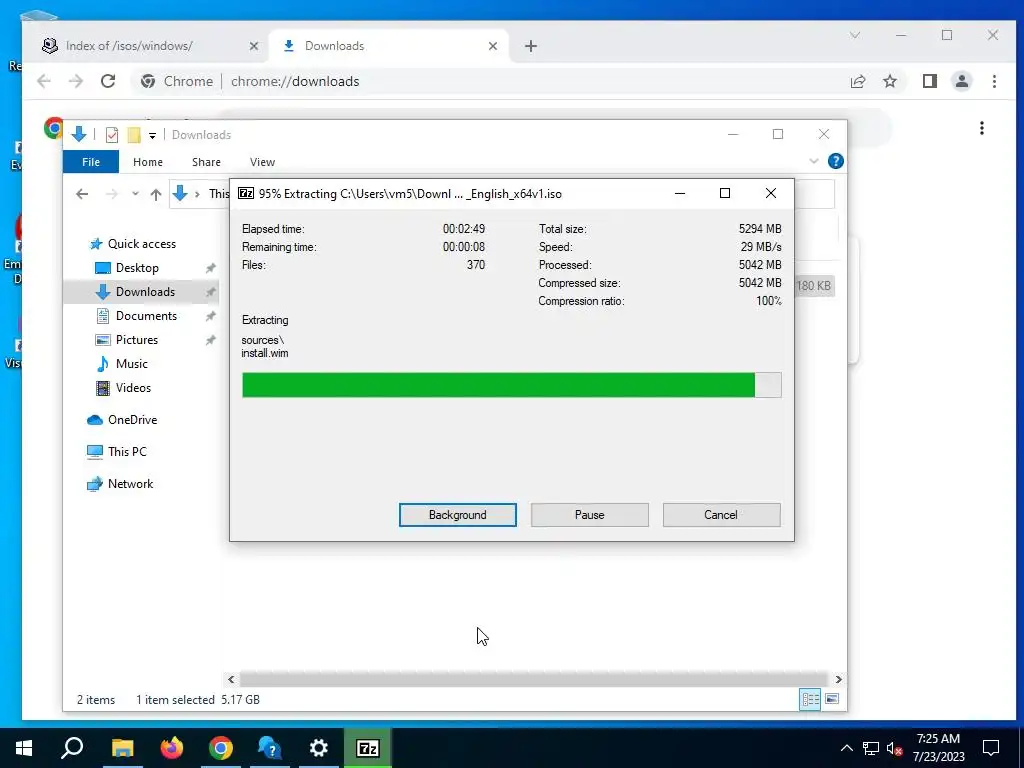This screenshot has height=768, width=1024.
Task: Open a new Chrome tab
Action: pos(531,46)
